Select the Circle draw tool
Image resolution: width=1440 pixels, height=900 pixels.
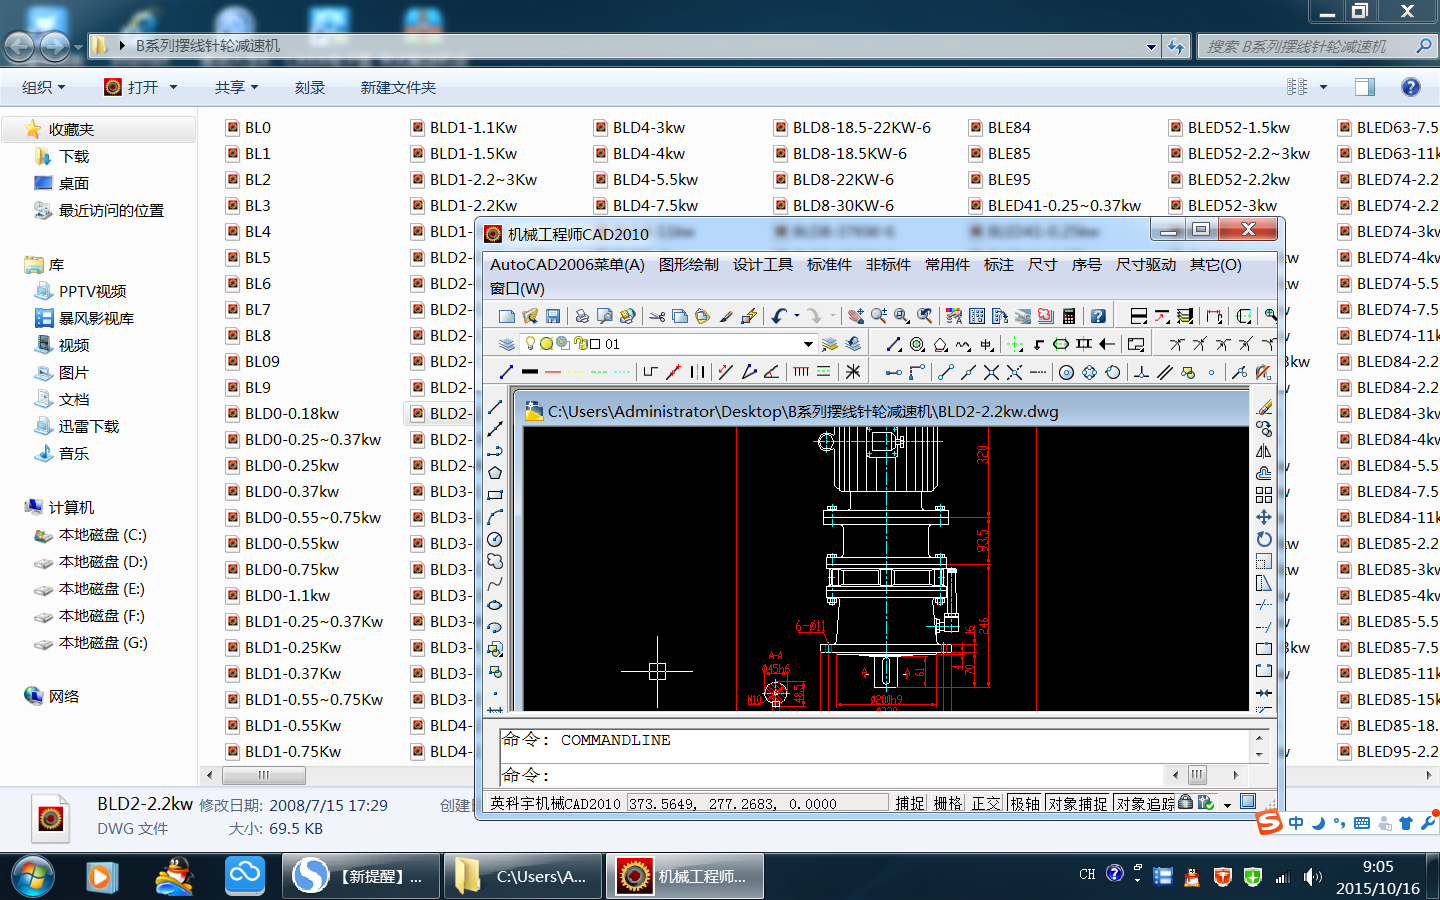click(495, 539)
